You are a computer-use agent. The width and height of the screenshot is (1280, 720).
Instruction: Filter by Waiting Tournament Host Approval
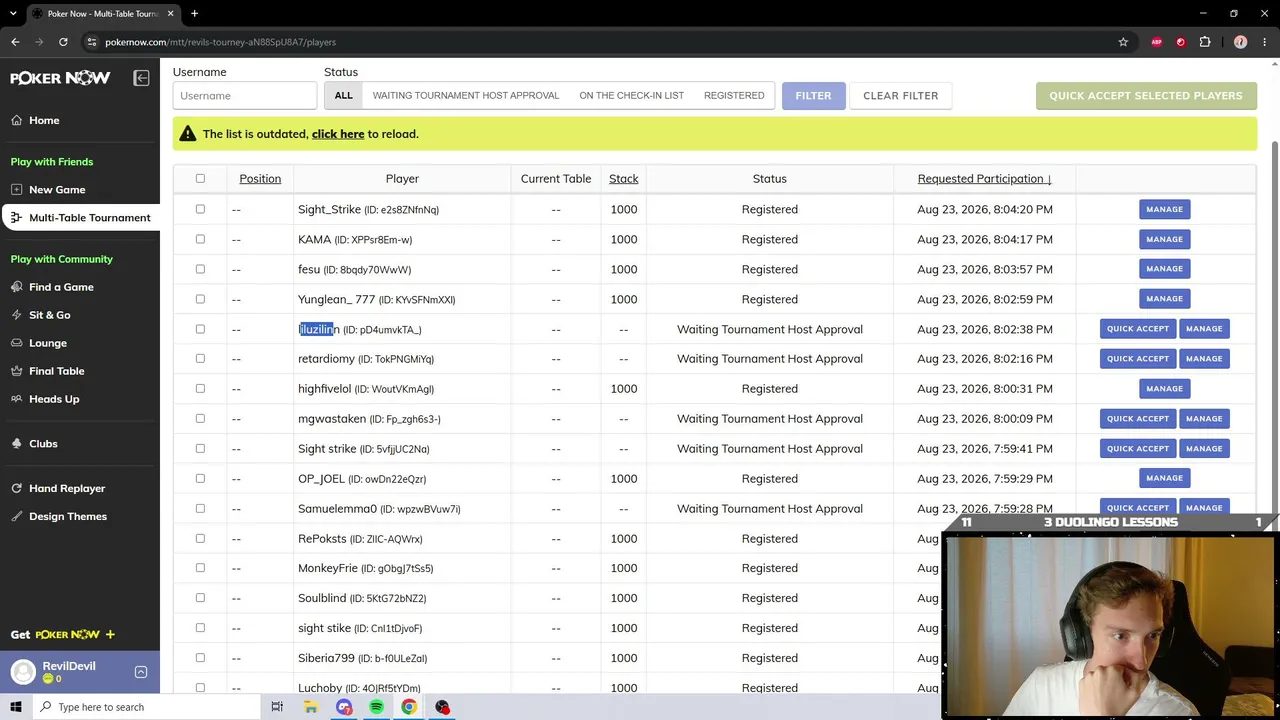click(x=466, y=95)
